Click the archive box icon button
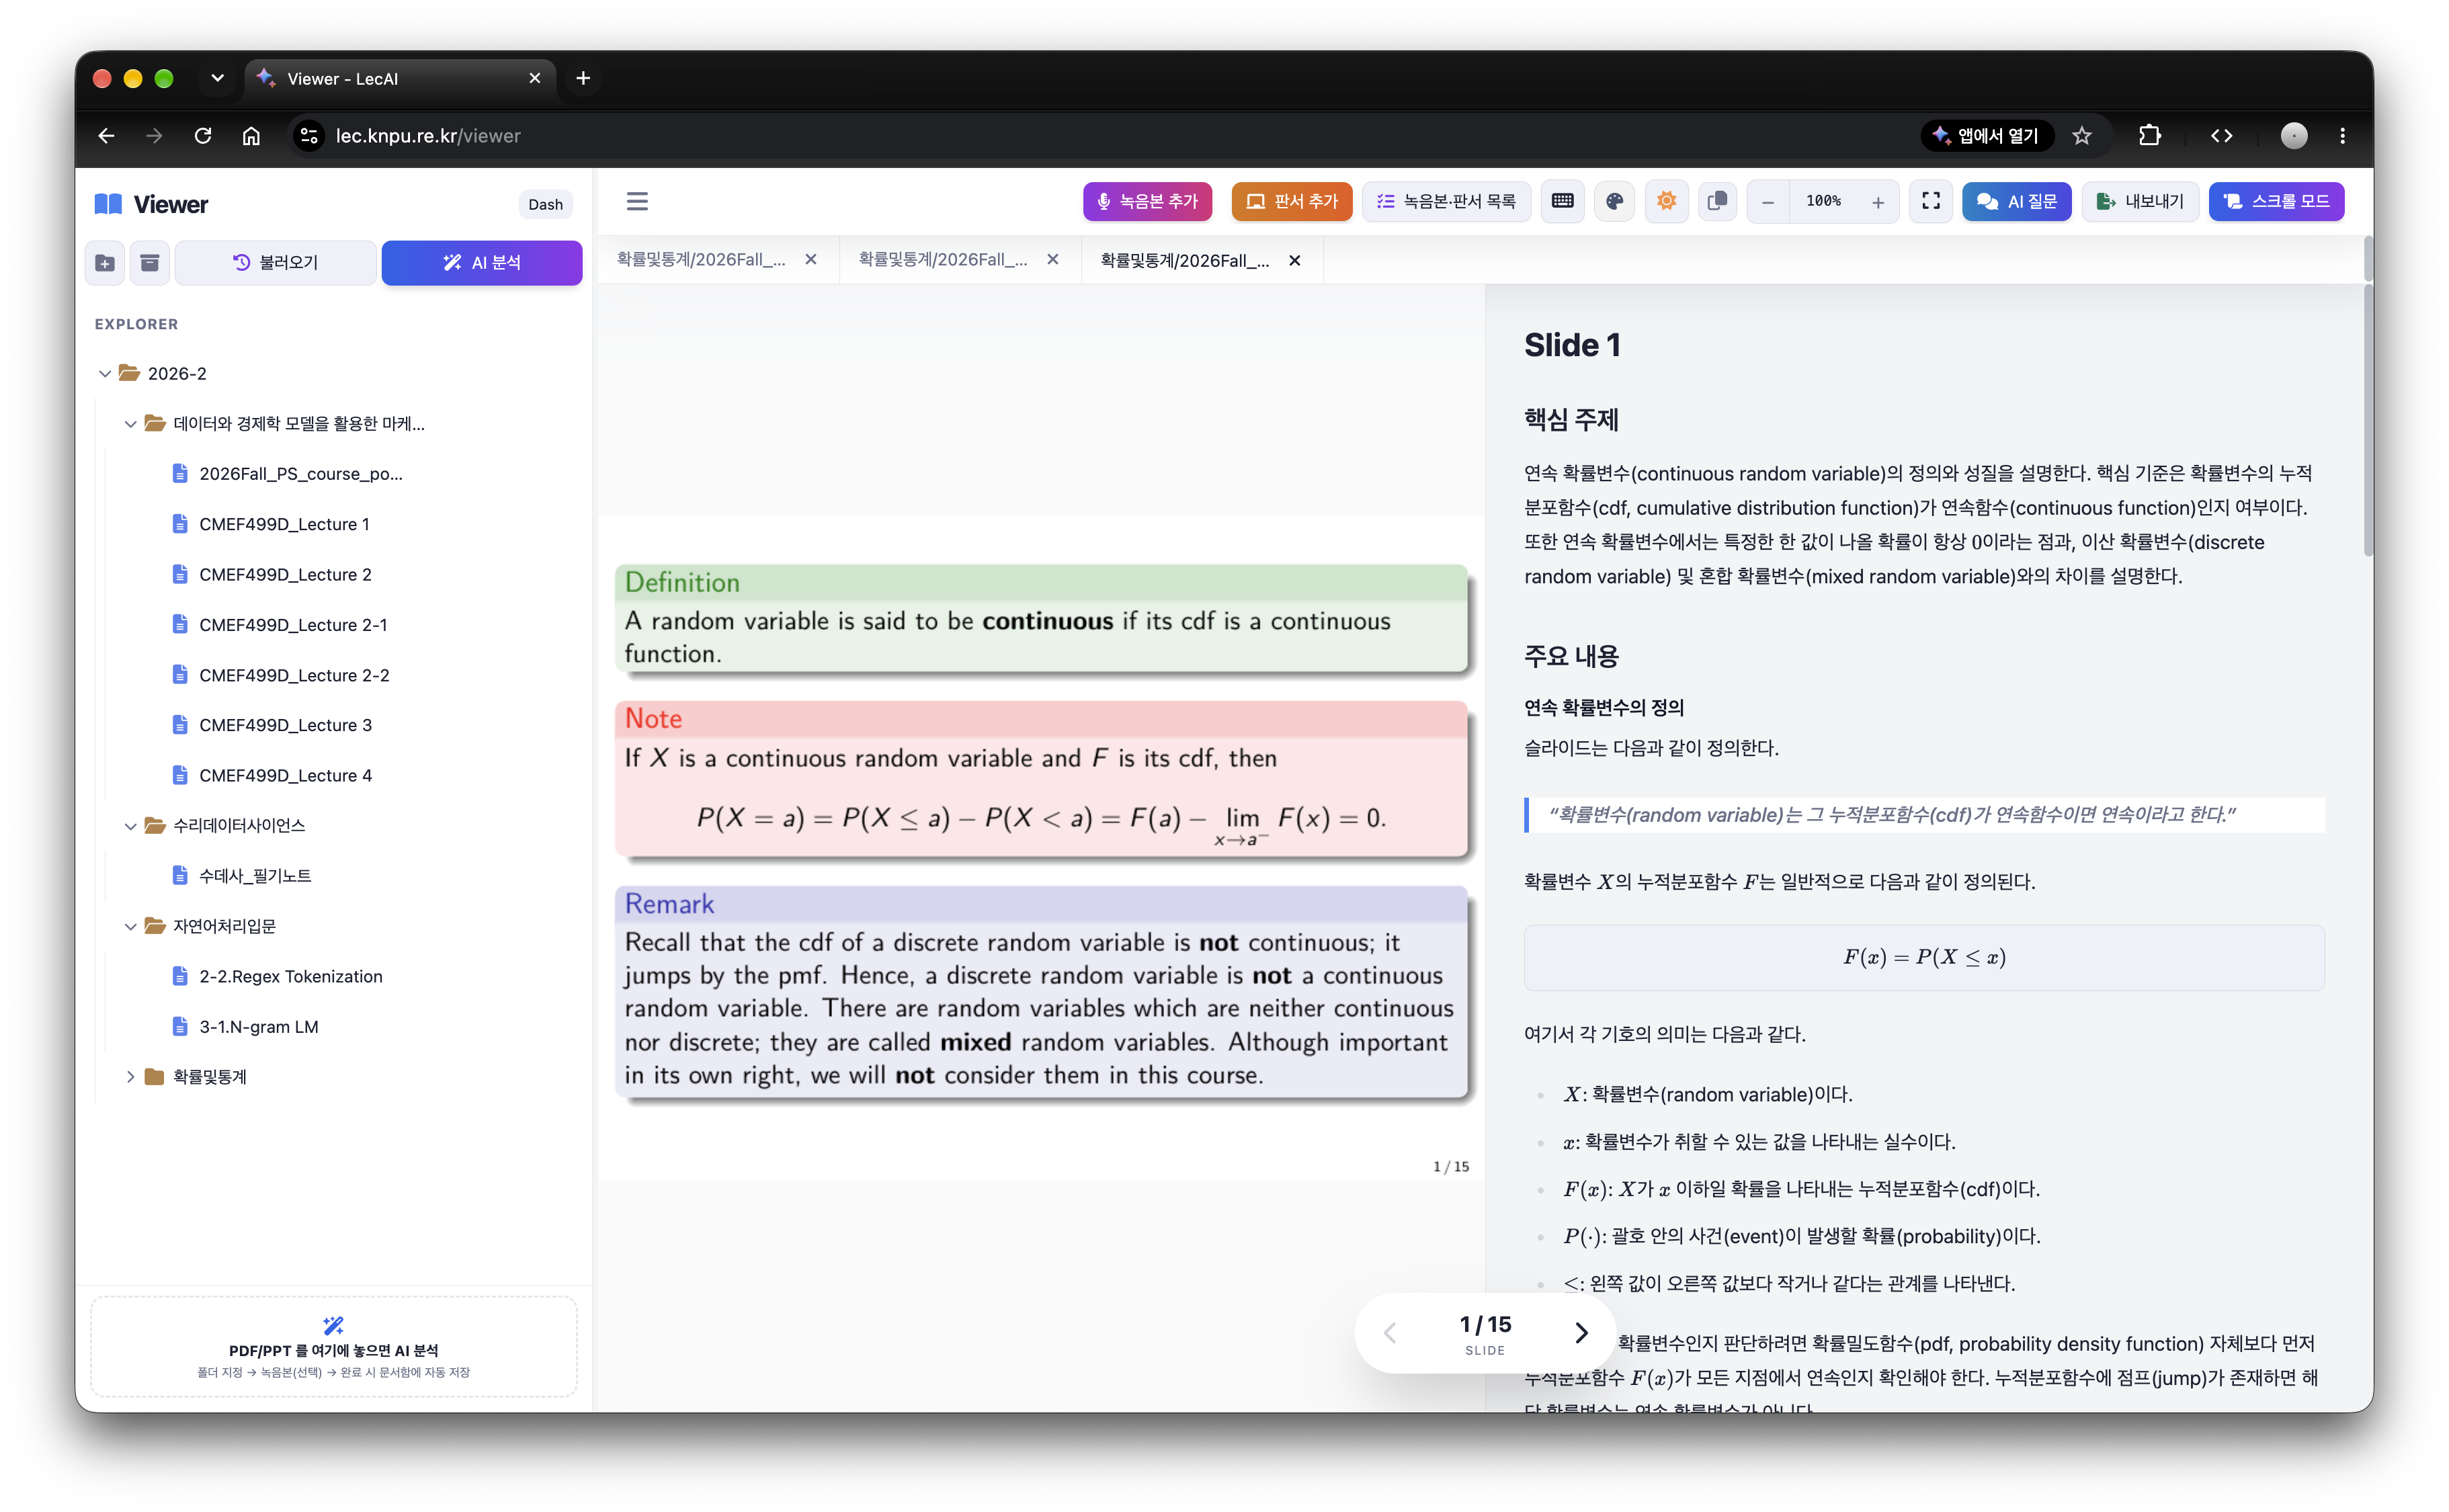The height and width of the screenshot is (1512, 2449). 150,263
